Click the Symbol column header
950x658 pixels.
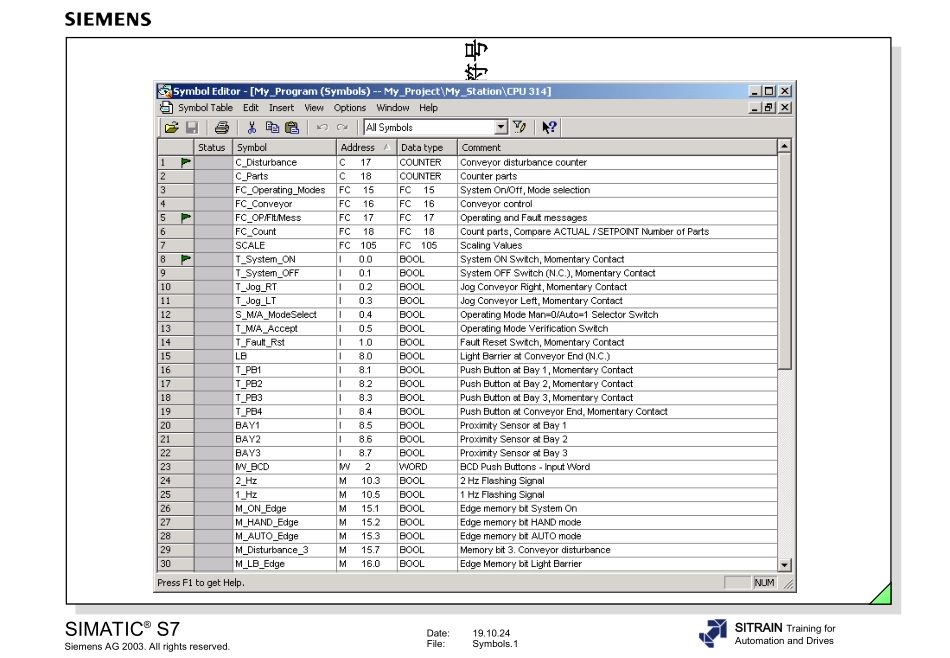pyautogui.click(x=284, y=147)
